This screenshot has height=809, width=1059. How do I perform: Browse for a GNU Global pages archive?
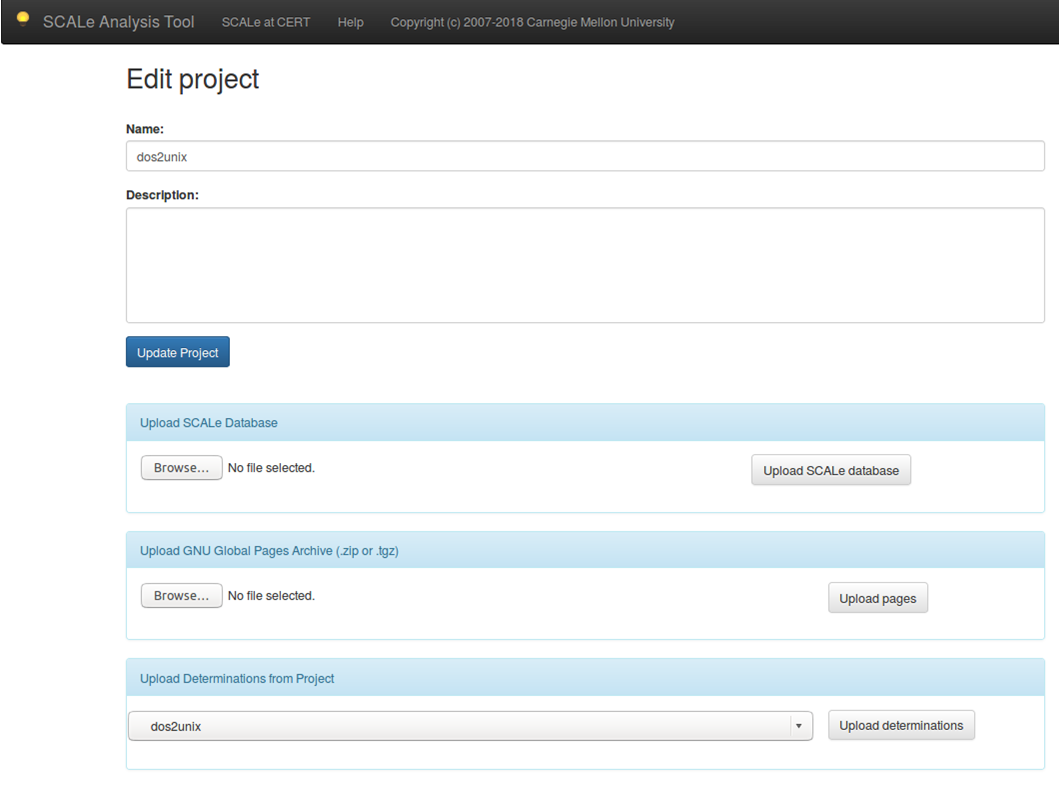click(x=181, y=596)
